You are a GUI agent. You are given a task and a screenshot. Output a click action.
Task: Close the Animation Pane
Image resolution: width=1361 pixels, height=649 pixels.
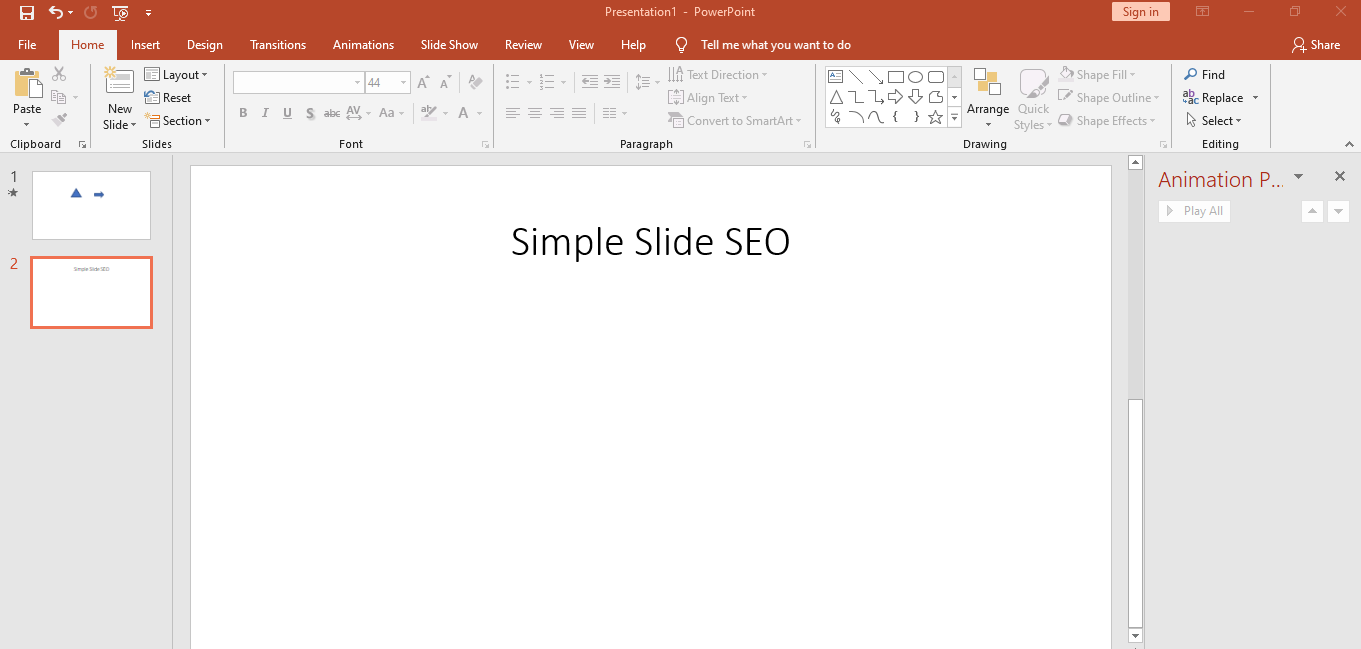tap(1340, 176)
